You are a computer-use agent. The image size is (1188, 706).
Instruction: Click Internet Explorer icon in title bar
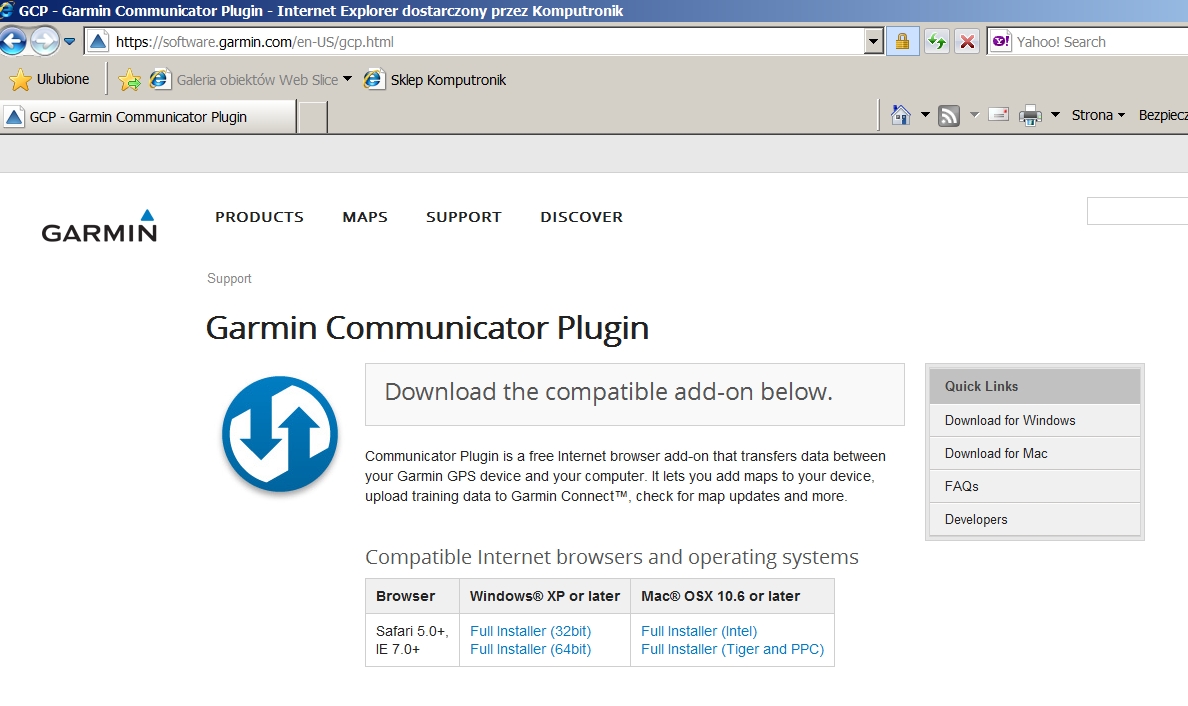pyautogui.click(x=7, y=10)
